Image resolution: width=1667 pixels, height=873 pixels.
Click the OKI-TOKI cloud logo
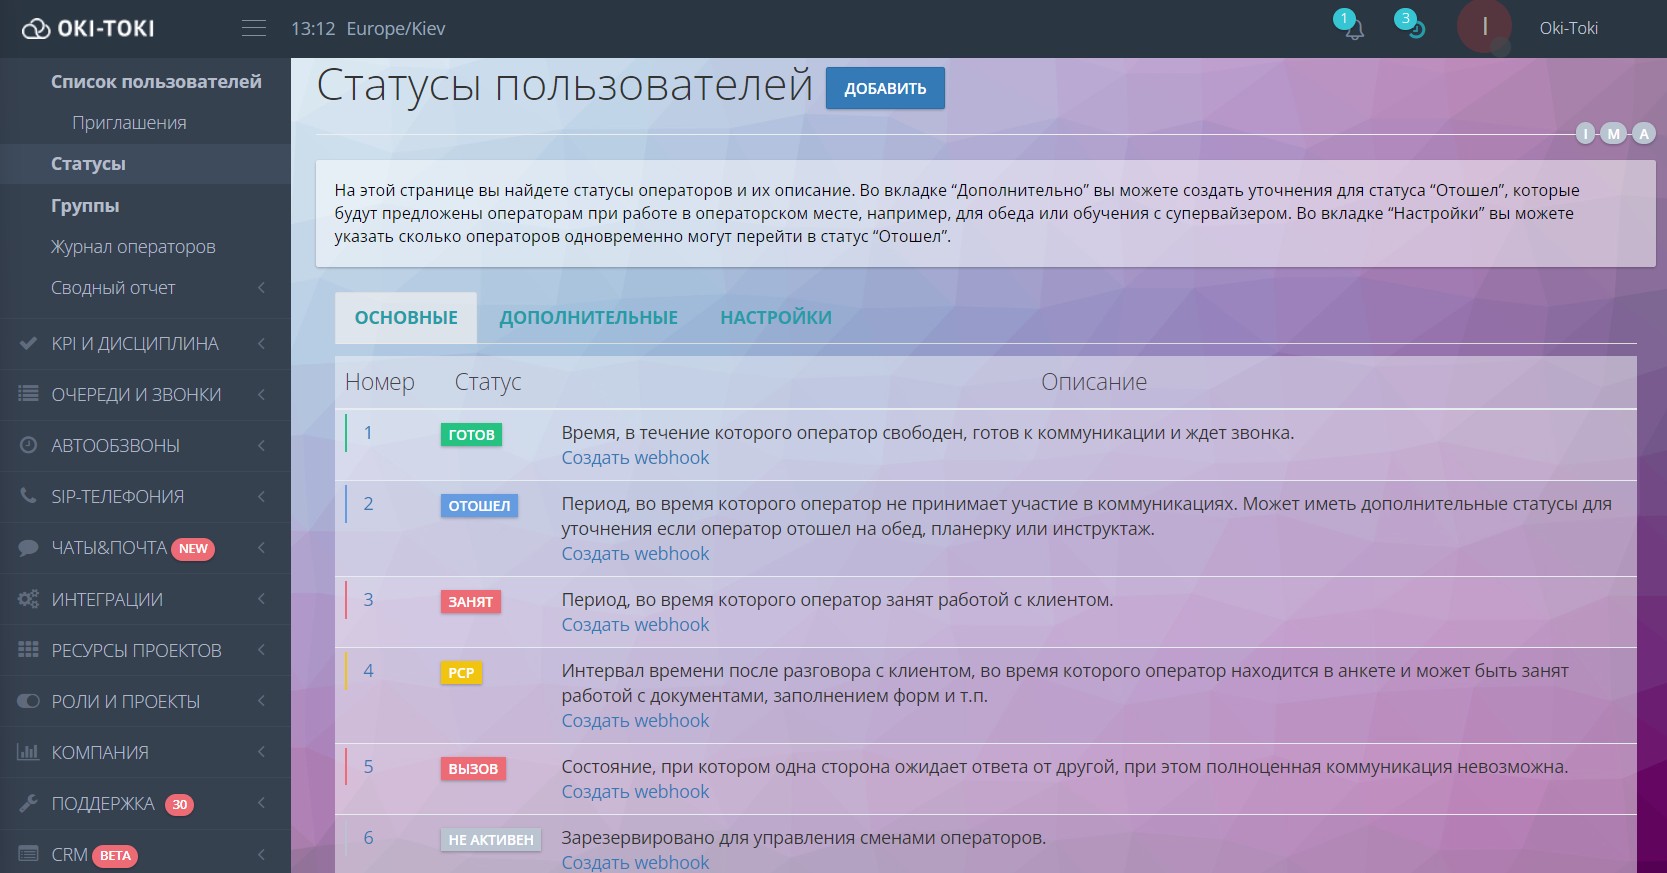[x=88, y=28]
